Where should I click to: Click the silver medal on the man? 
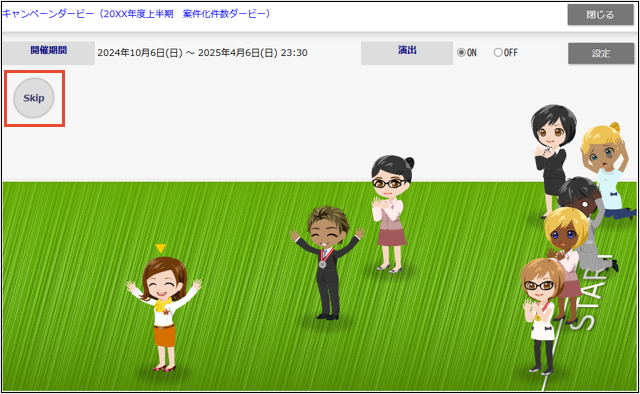click(x=322, y=264)
